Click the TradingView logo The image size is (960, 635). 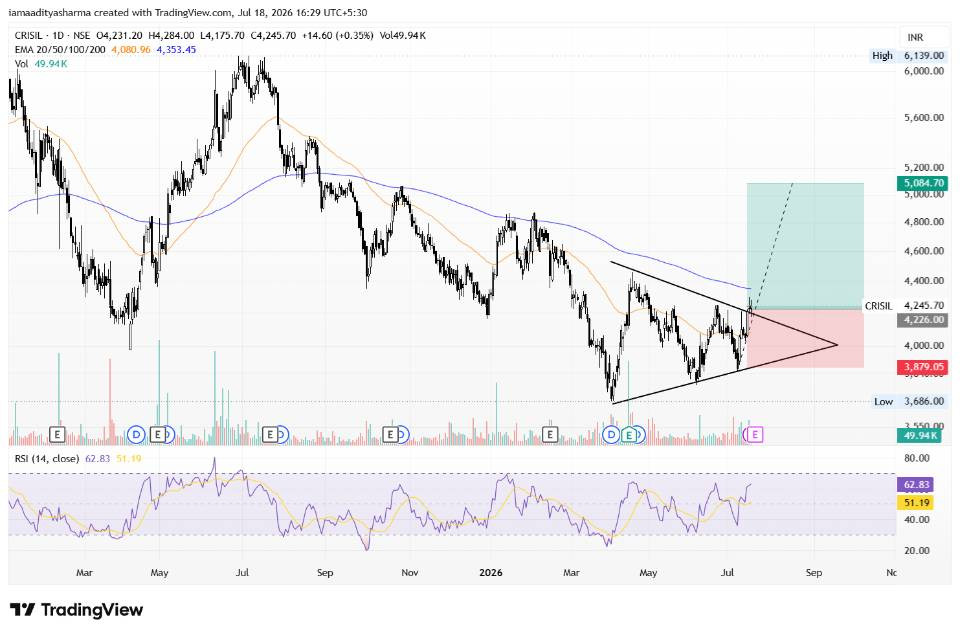77,610
